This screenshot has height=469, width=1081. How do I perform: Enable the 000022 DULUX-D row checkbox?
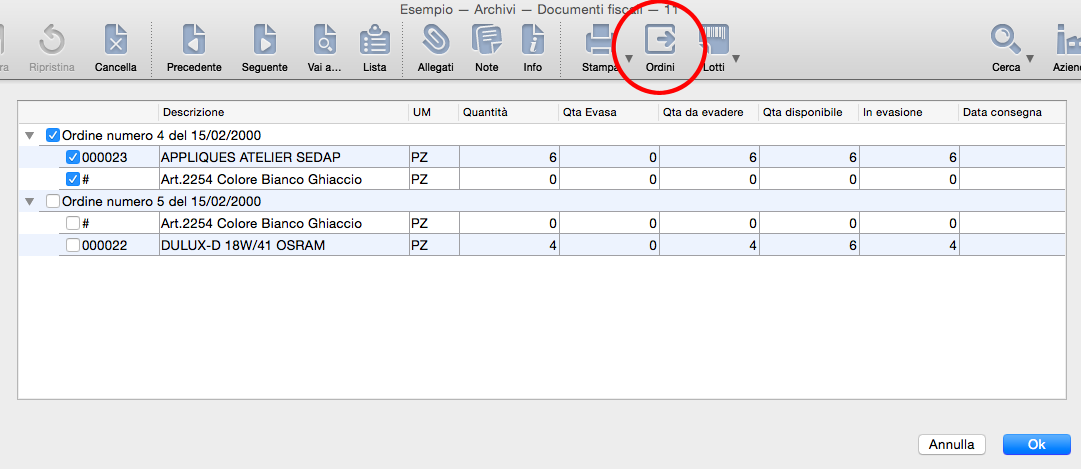coord(73,245)
